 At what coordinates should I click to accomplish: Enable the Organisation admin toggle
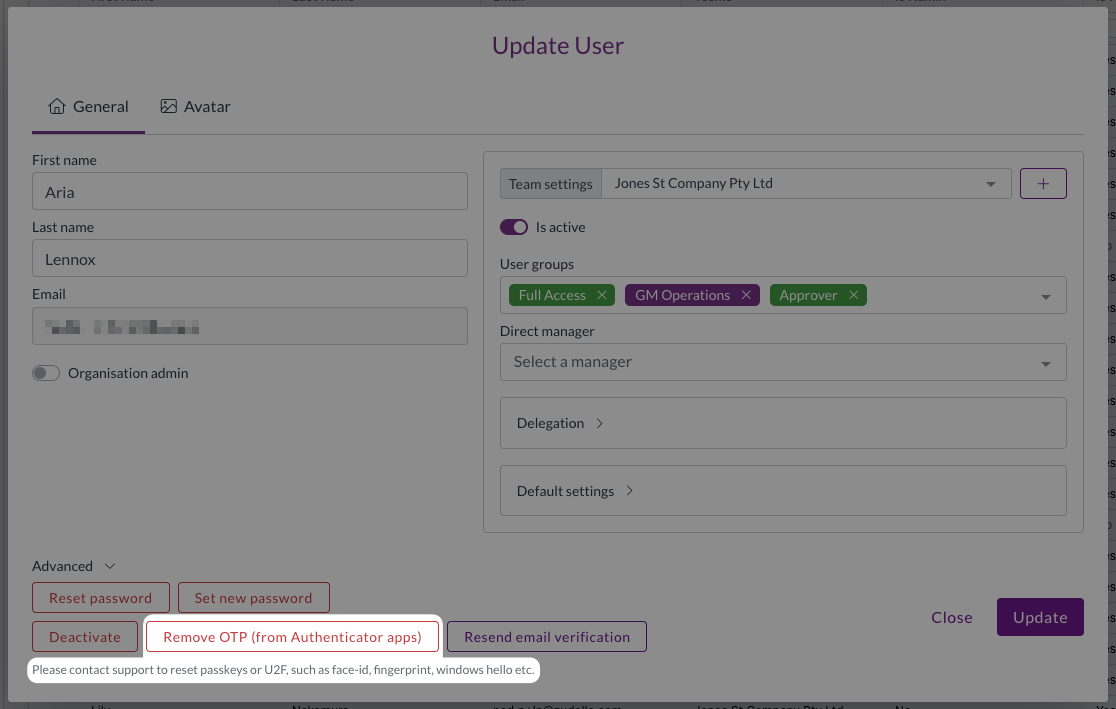(46, 373)
